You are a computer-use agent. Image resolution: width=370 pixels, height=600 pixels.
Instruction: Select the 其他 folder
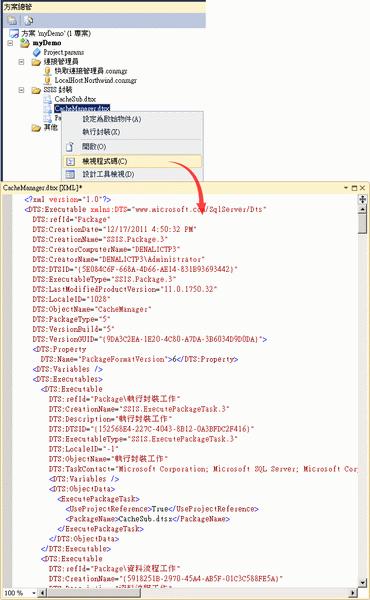pyautogui.click(x=50, y=127)
